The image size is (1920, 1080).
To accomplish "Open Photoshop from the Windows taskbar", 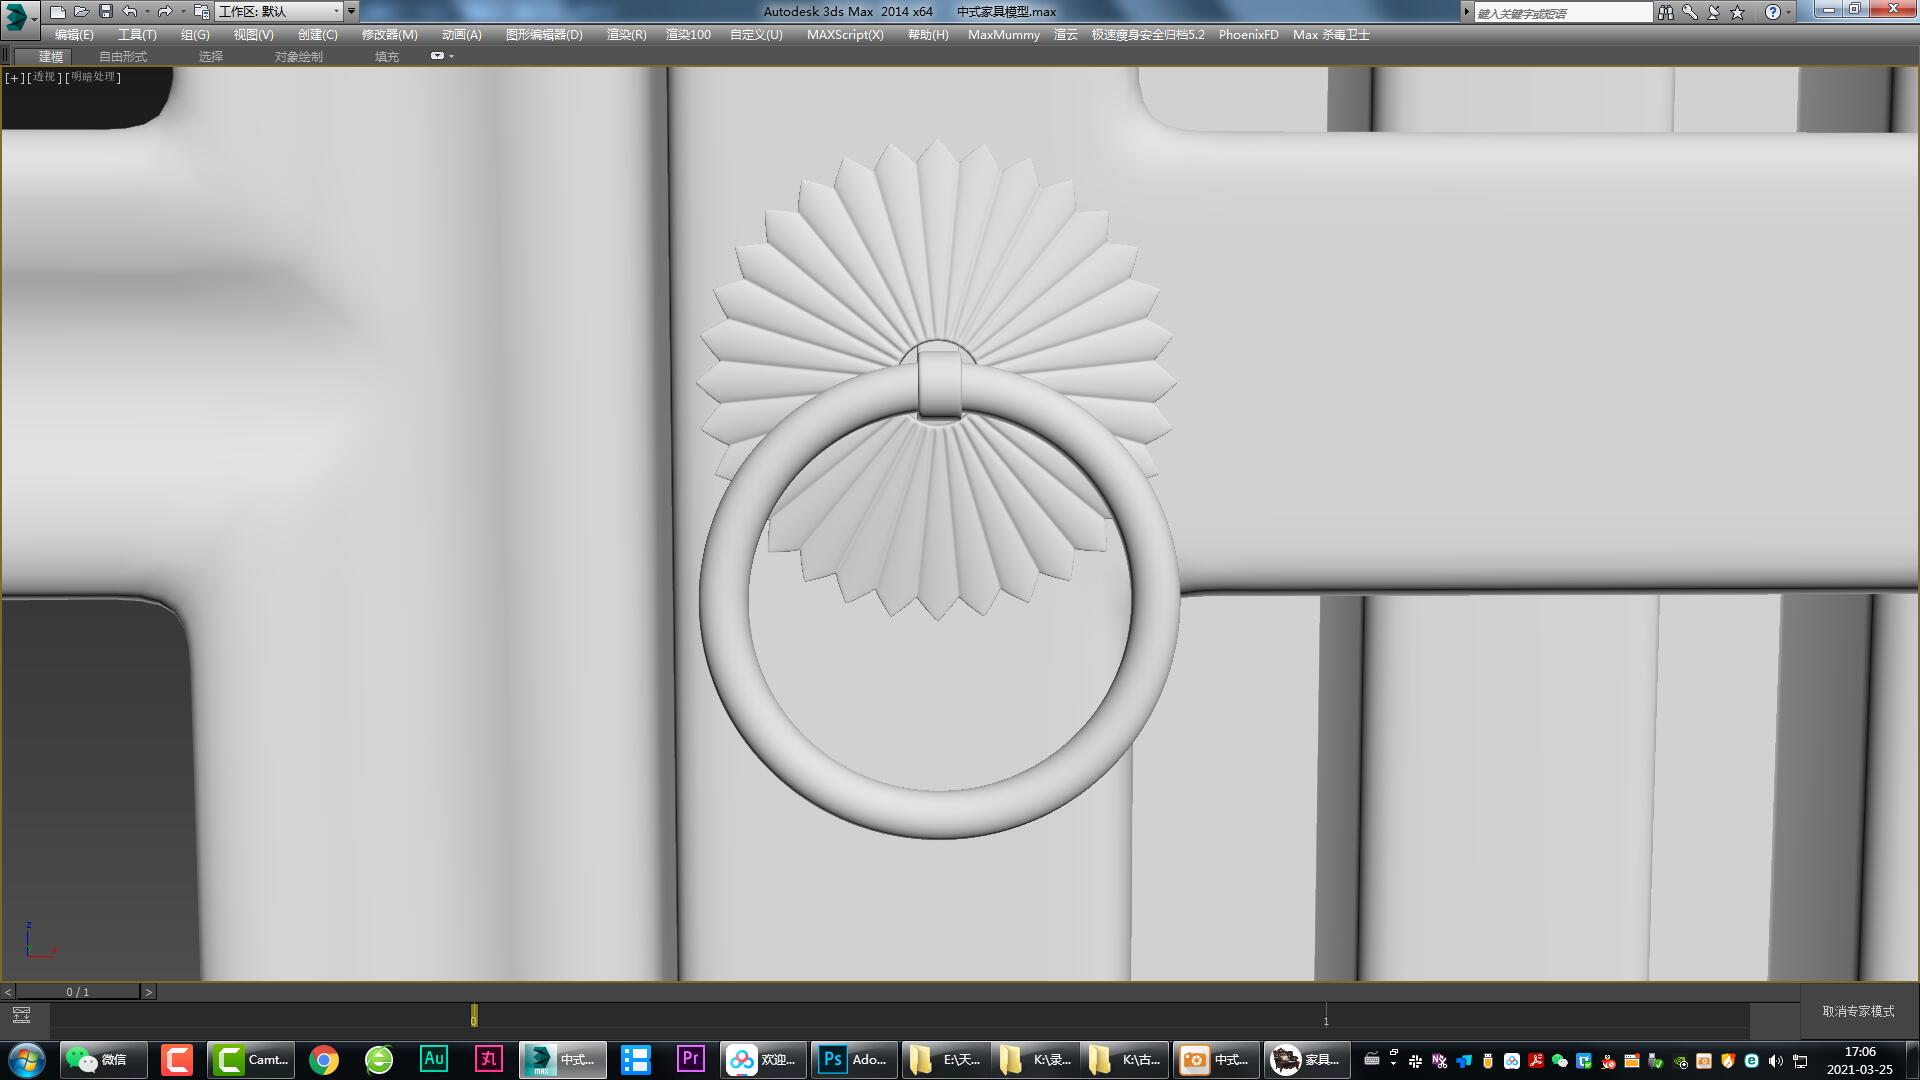I will pos(853,1059).
